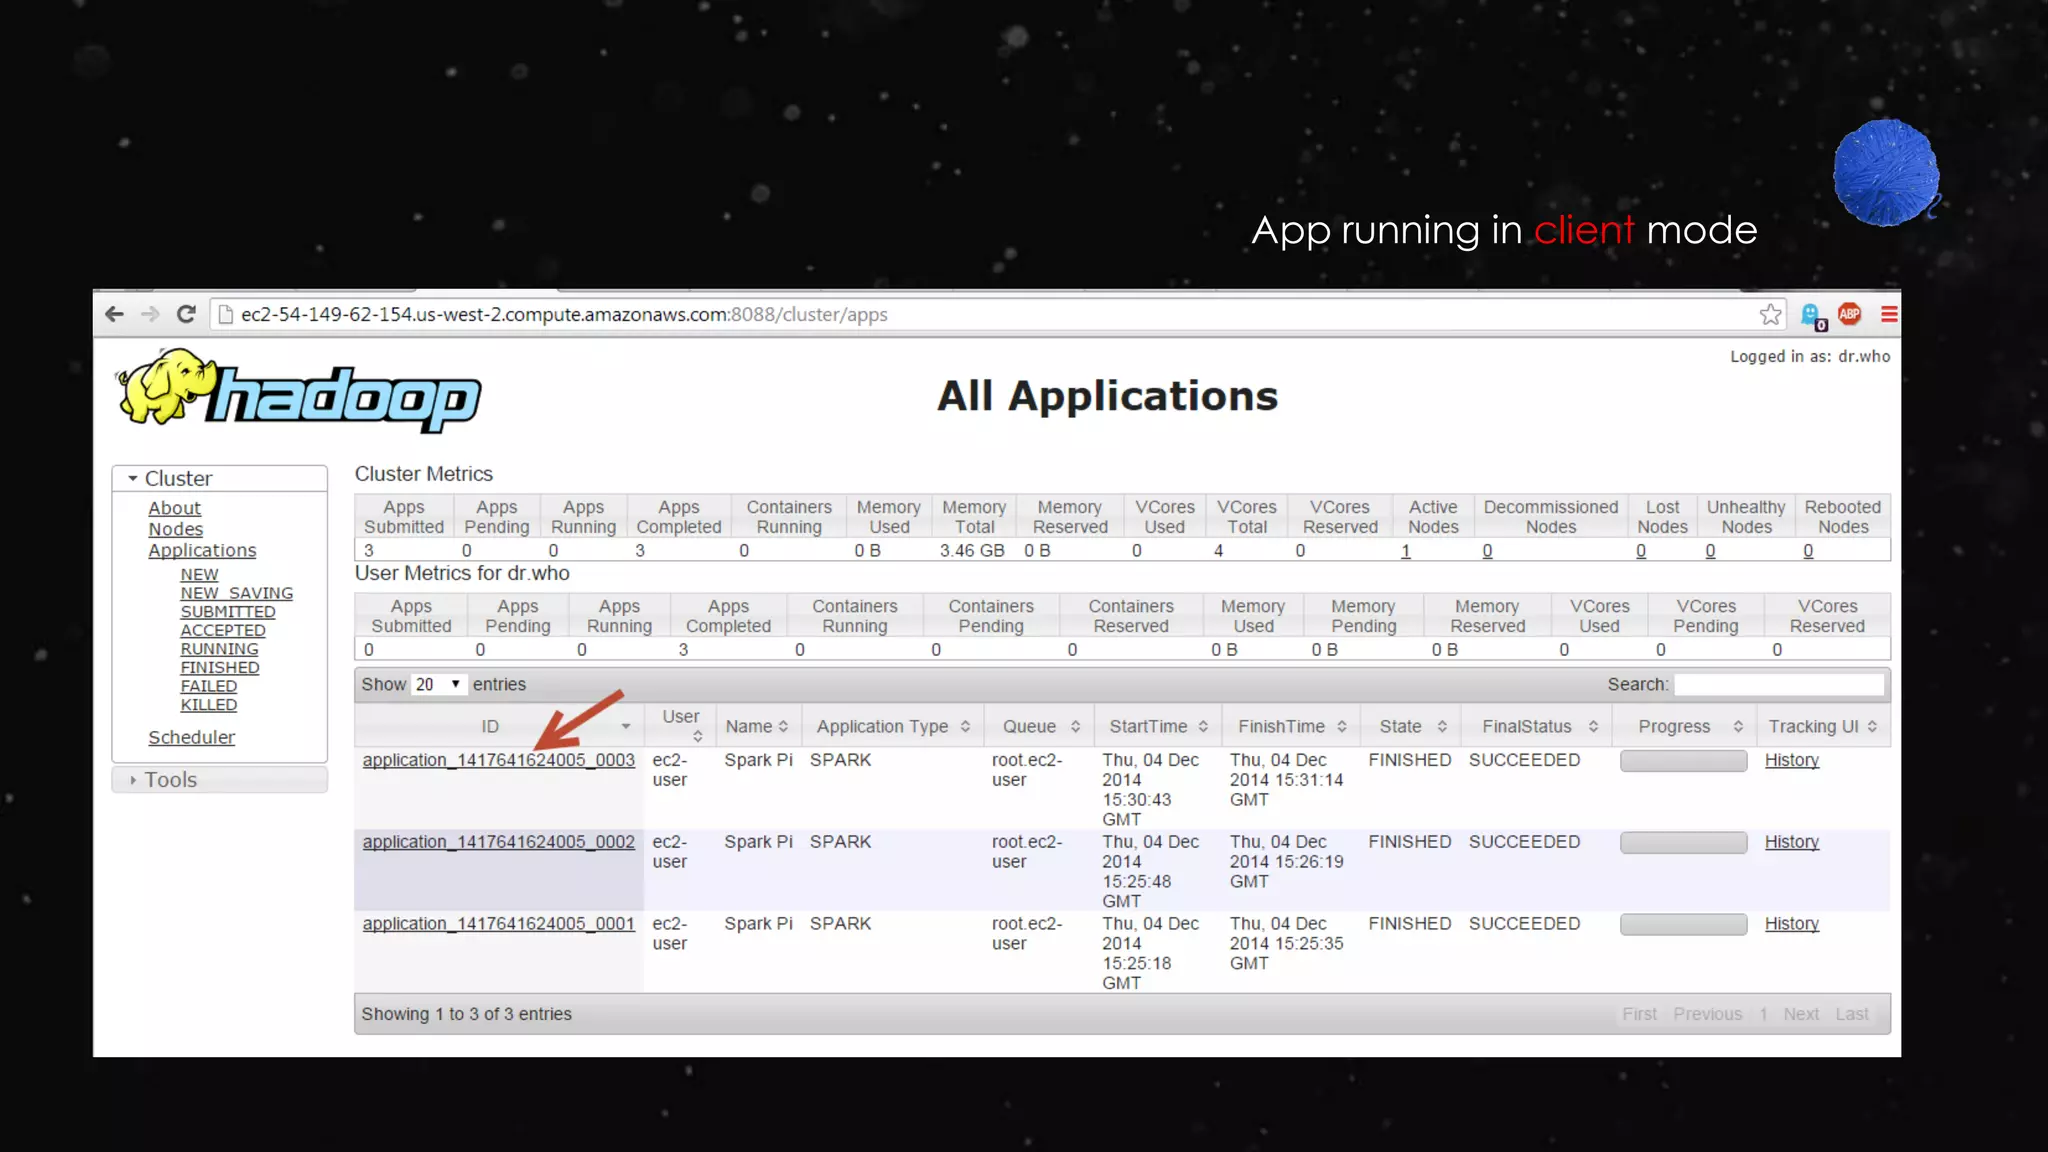2048x1152 pixels.
Task: Filter applications by FAILED state
Action: click(208, 686)
